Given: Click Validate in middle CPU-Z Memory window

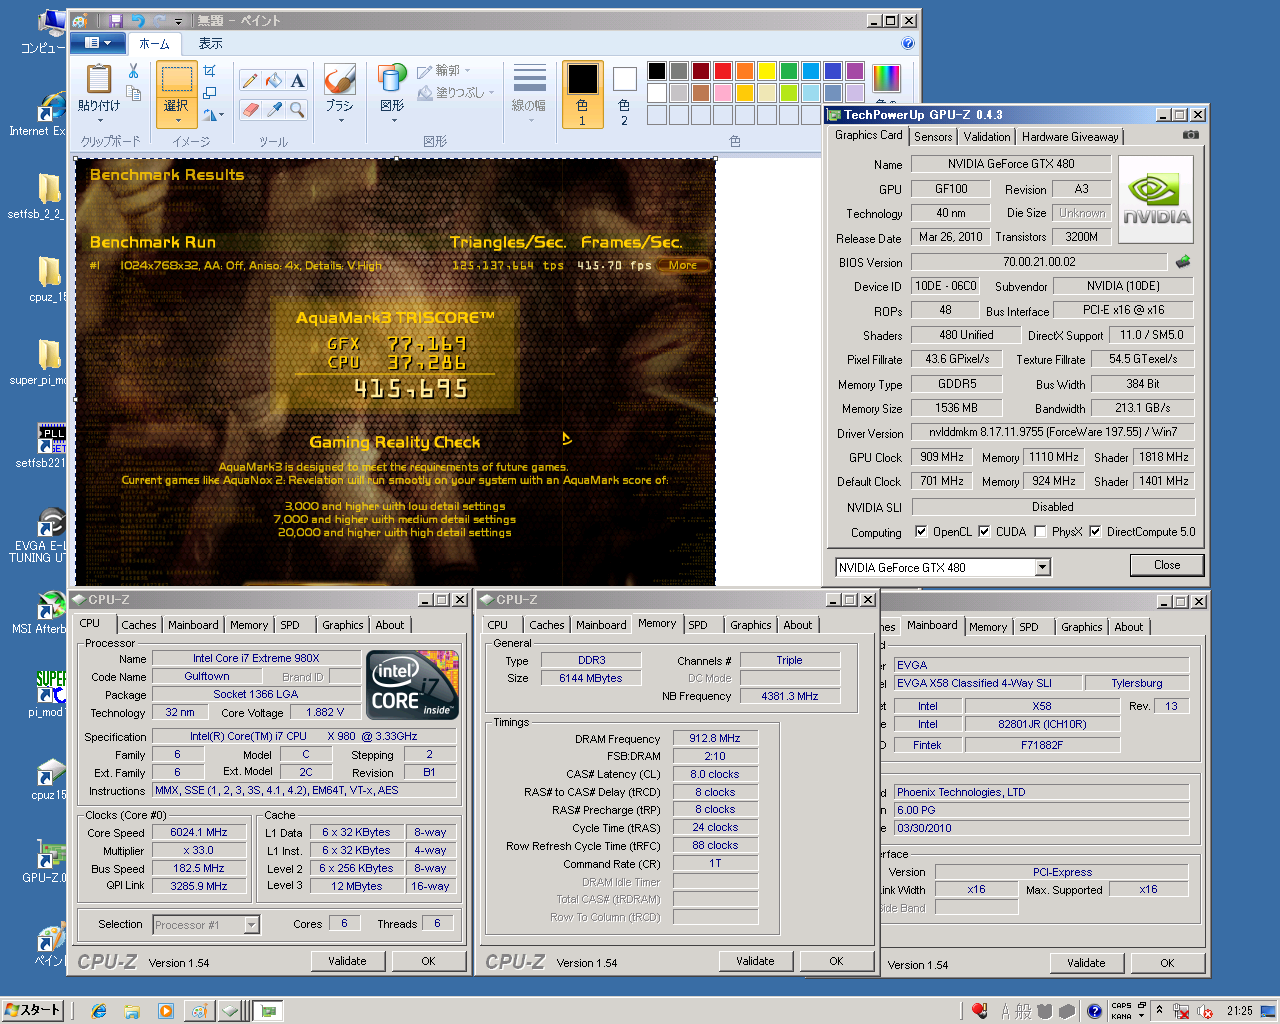Looking at the screenshot, I should [x=755, y=961].
